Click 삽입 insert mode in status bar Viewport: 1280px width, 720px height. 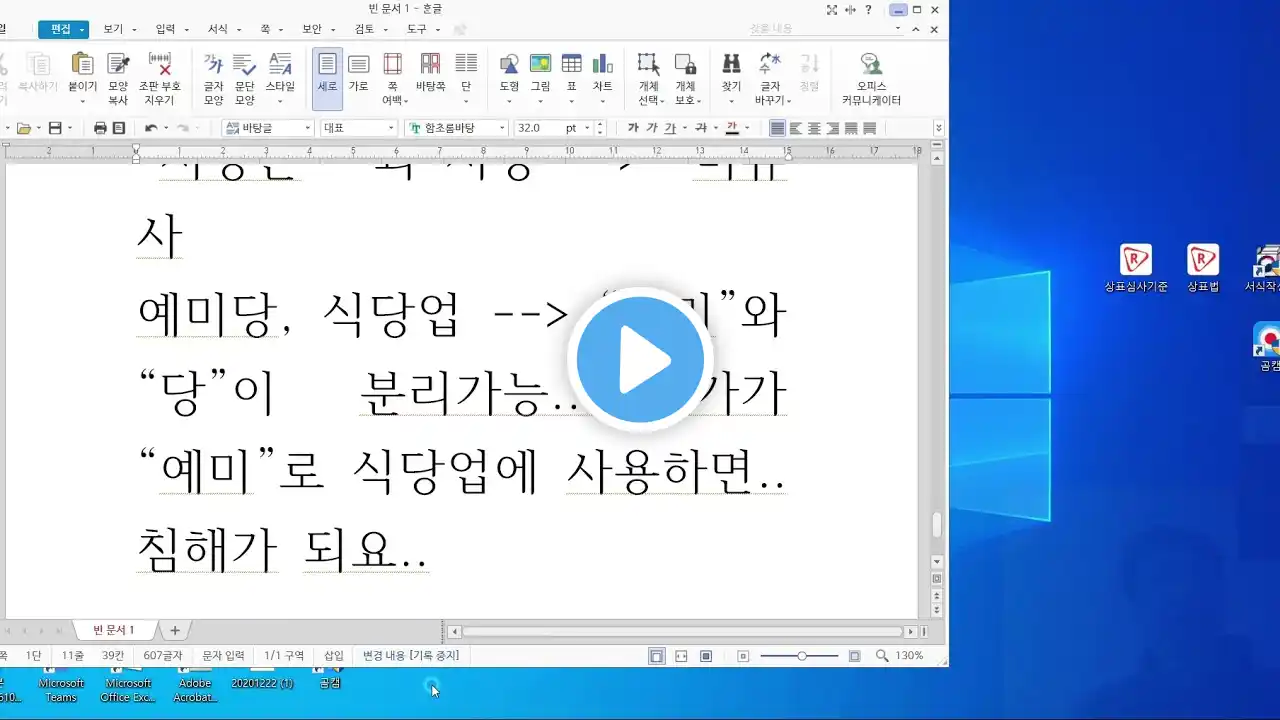[x=333, y=656]
